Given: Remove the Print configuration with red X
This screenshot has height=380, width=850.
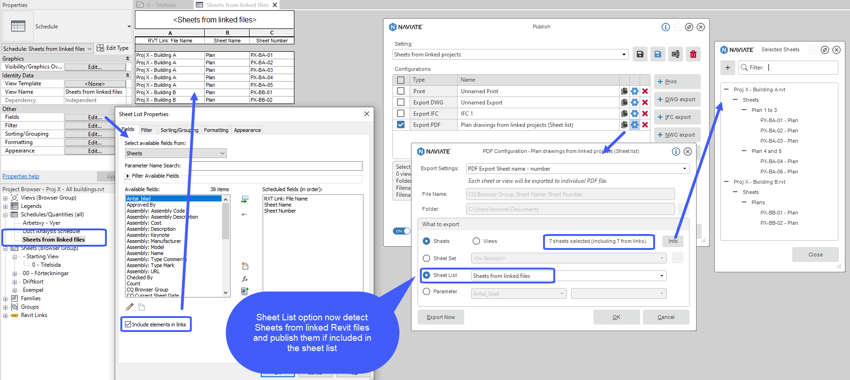Looking at the screenshot, I should (x=645, y=91).
